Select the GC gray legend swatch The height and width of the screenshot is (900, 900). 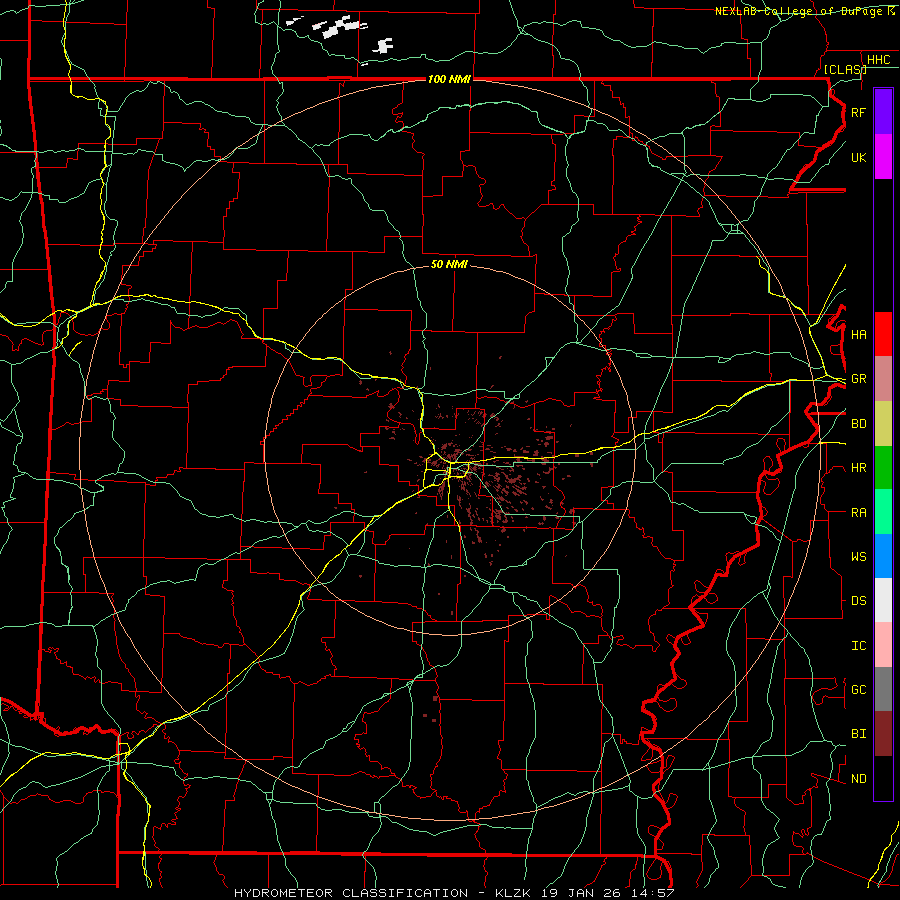point(883,689)
